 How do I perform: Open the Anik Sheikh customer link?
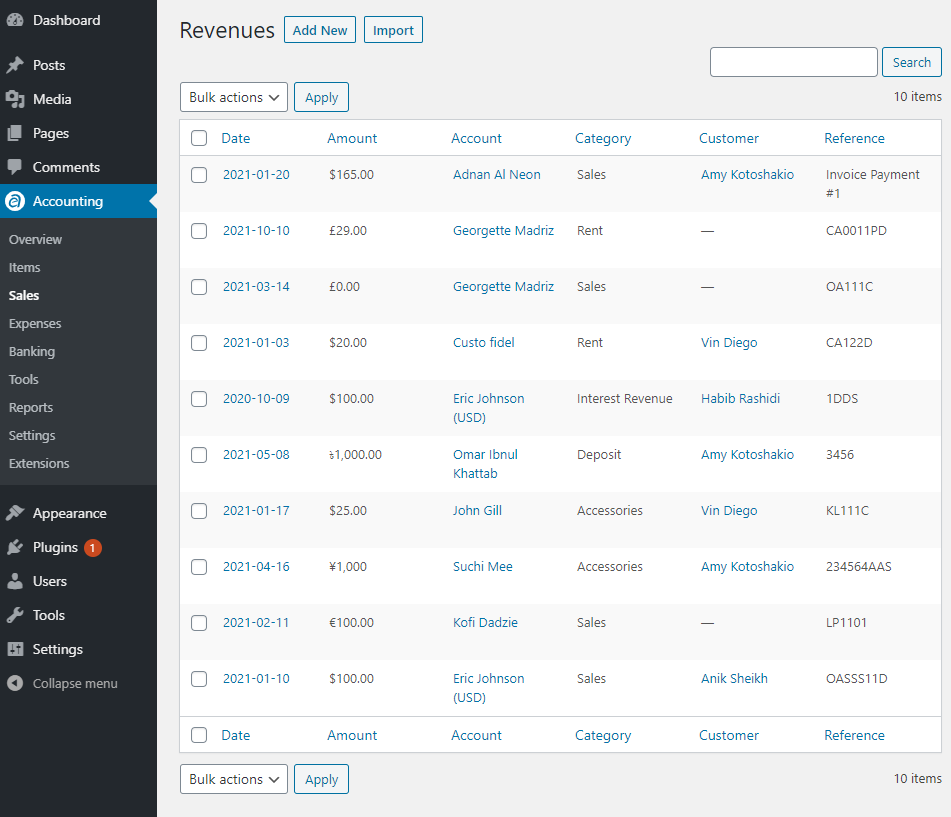[x=734, y=679]
